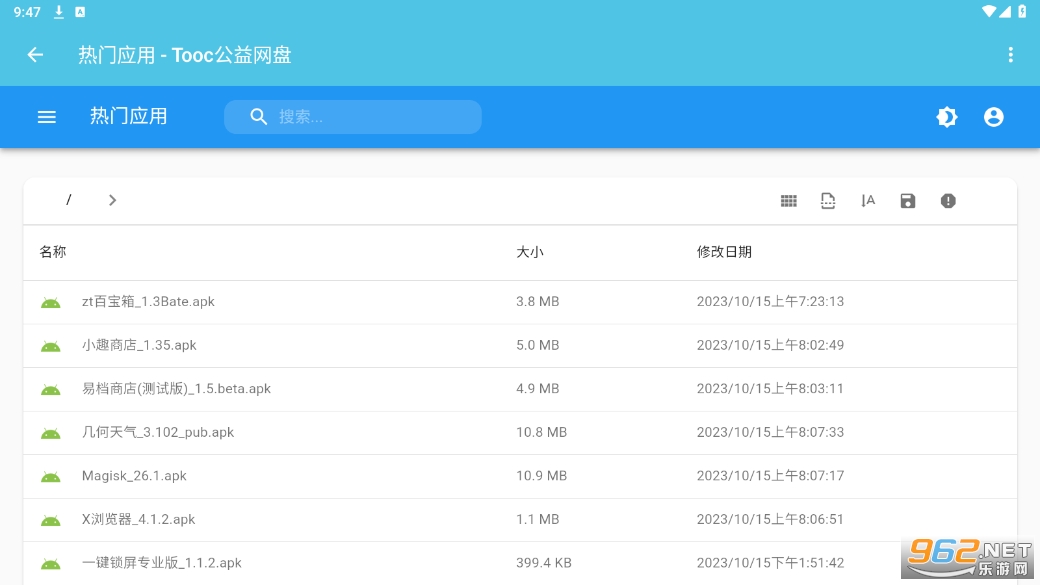
Task: Sort by 名称 column header
Action: [53, 251]
